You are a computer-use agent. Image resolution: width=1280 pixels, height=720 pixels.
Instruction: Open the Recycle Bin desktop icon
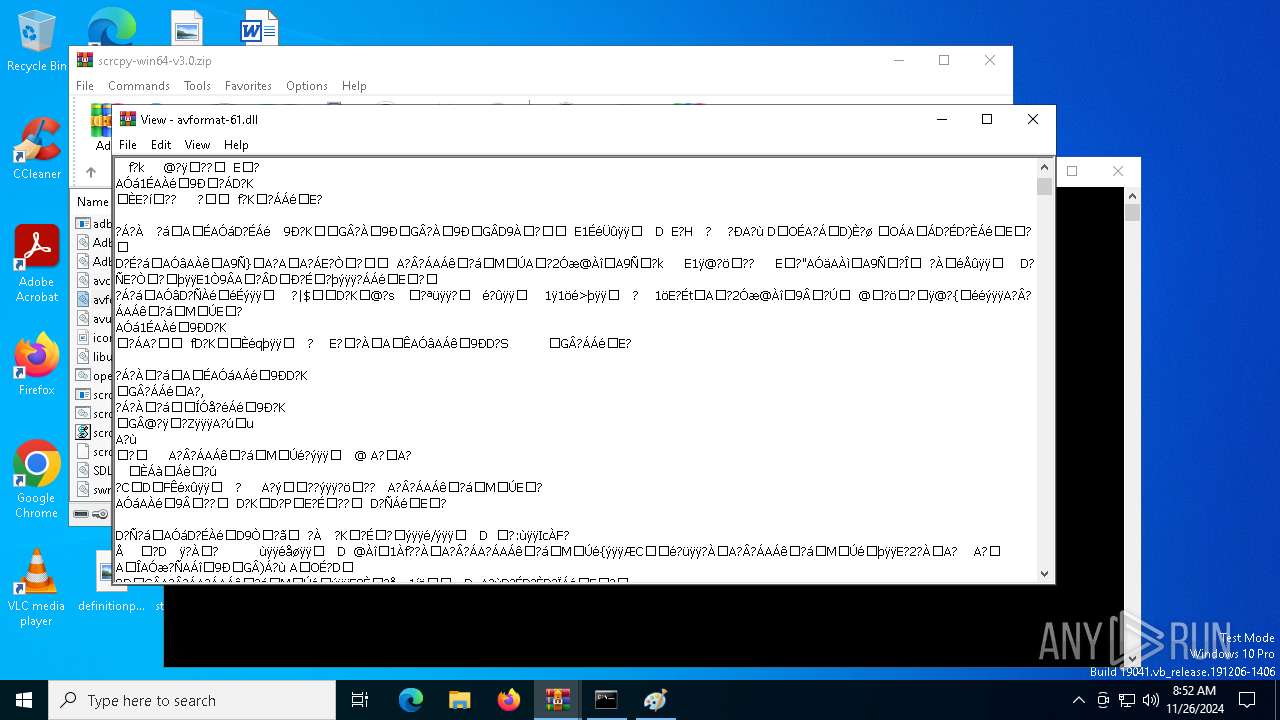tap(37, 42)
